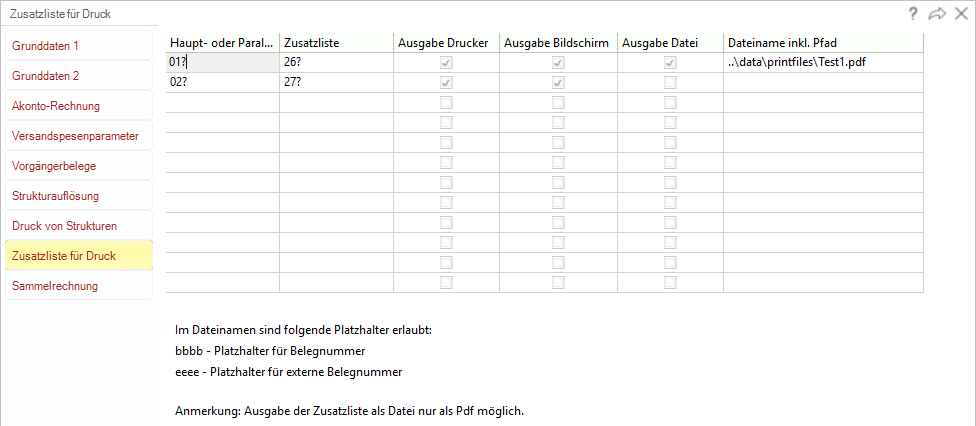Open Druck von Strukturen tab
The image size is (976, 426).
click(78, 225)
